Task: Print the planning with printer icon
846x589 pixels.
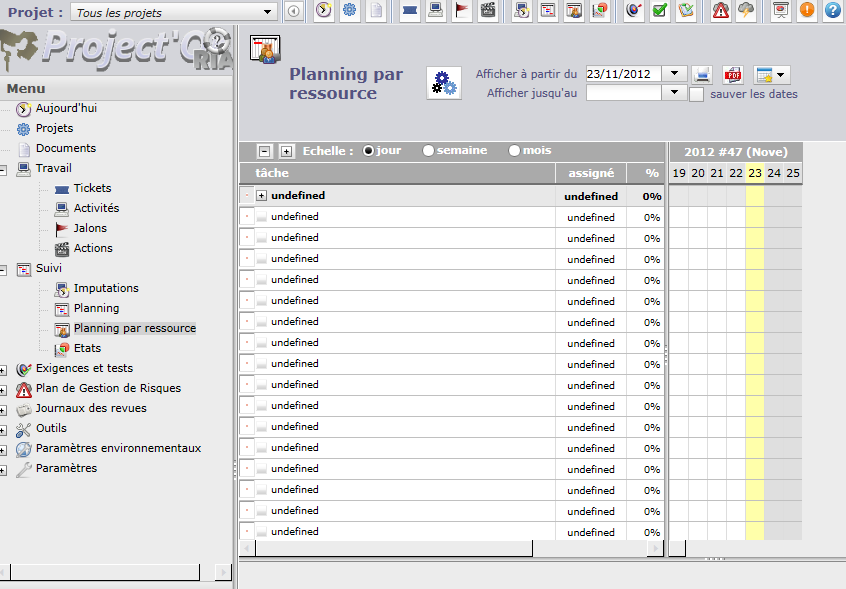Action: click(703, 74)
